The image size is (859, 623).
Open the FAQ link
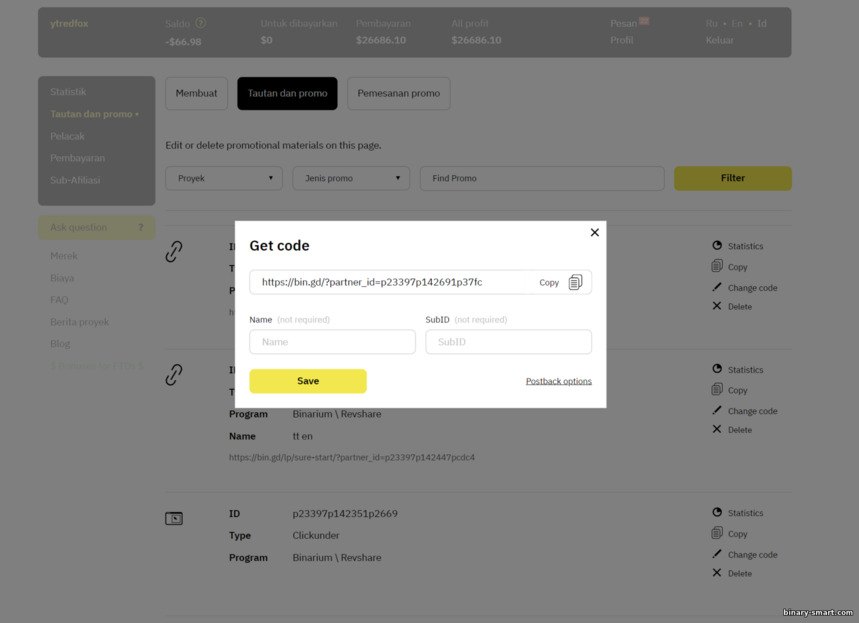point(59,300)
